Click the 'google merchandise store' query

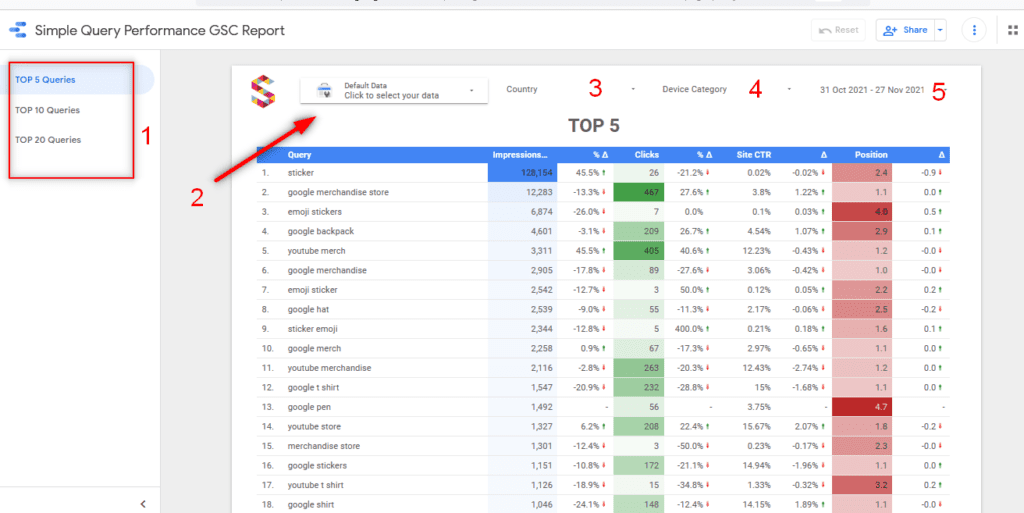[x=338, y=193]
